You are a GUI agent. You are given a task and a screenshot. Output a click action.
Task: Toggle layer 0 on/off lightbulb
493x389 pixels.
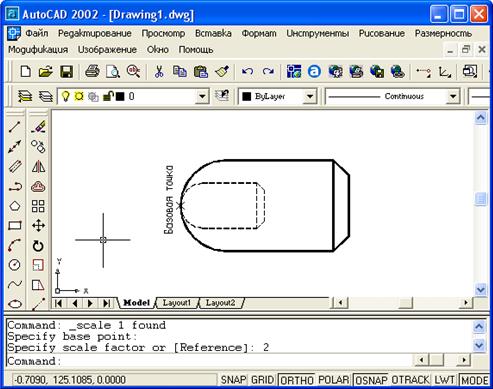pos(66,96)
